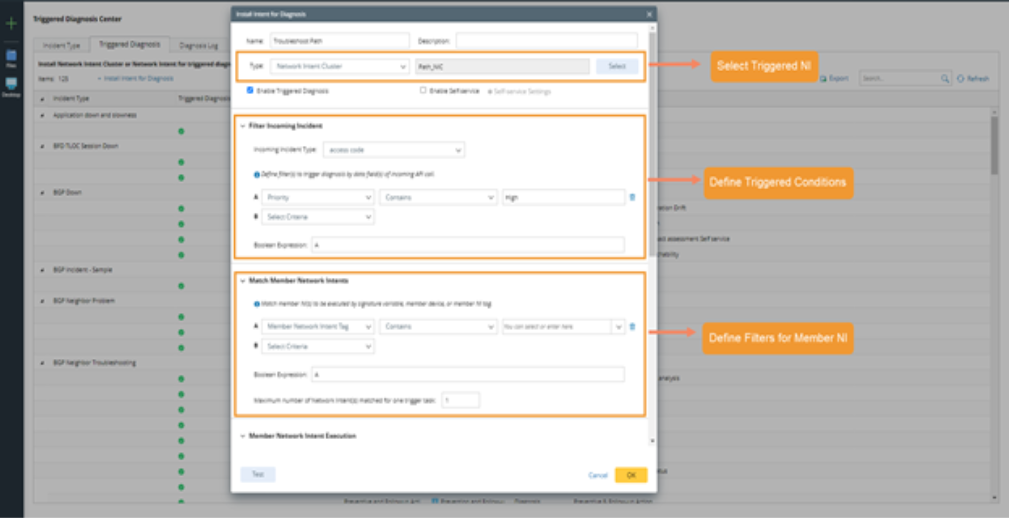Check the Enable Selfservice box

coord(423,91)
